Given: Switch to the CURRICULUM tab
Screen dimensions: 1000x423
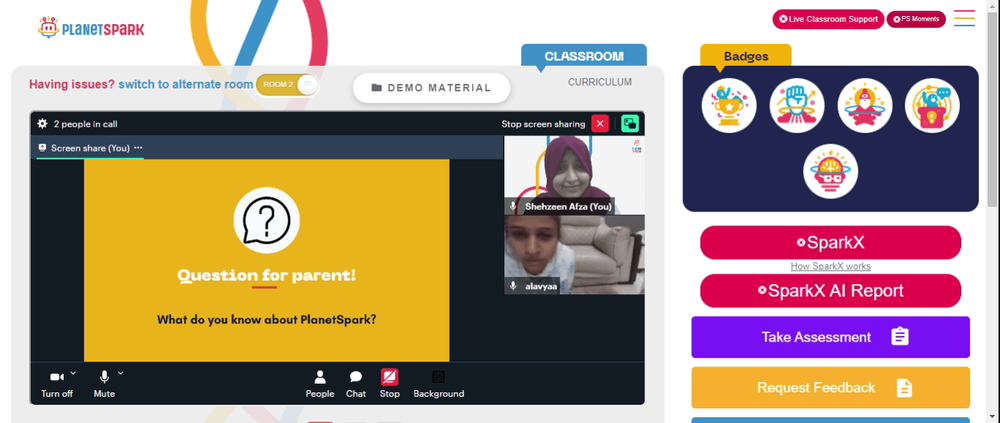Looking at the screenshot, I should point(599,82).
